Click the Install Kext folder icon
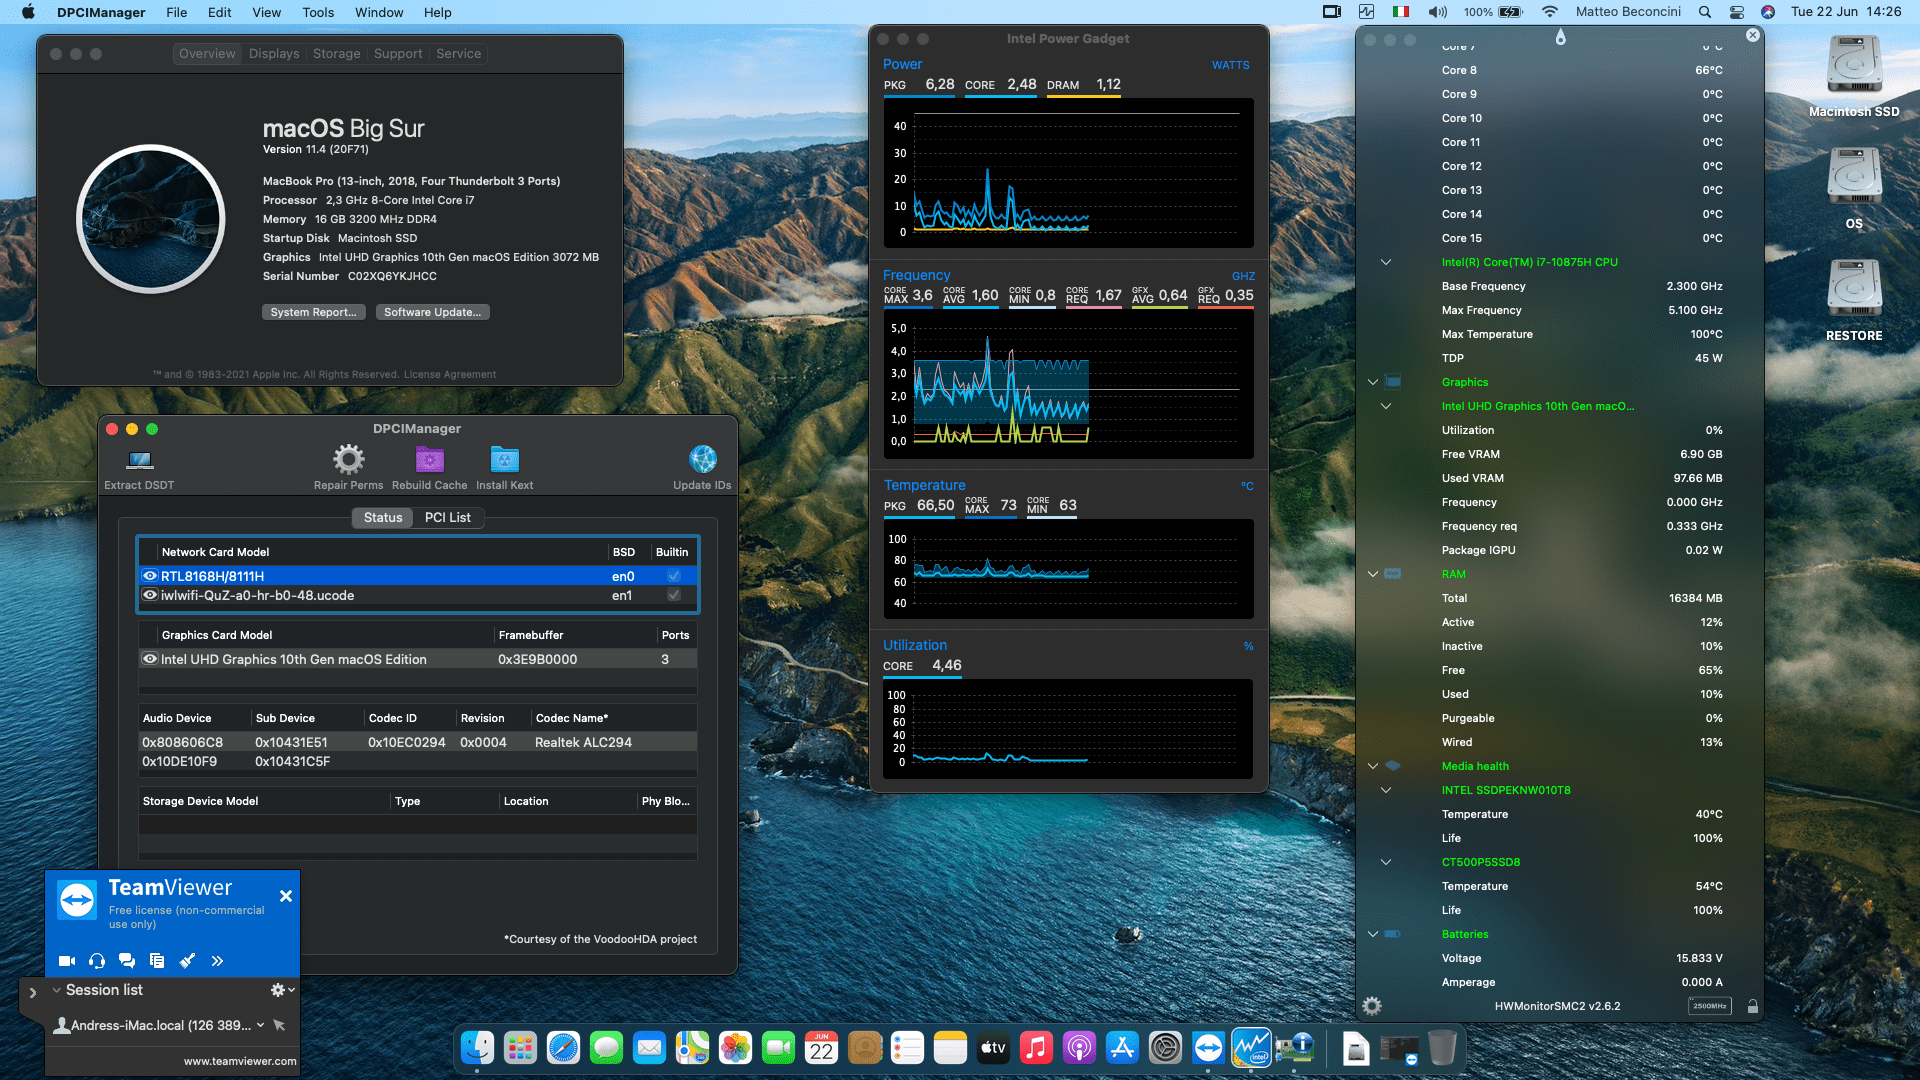This screenshot has width=1920, height=1080. coord(504,459)
